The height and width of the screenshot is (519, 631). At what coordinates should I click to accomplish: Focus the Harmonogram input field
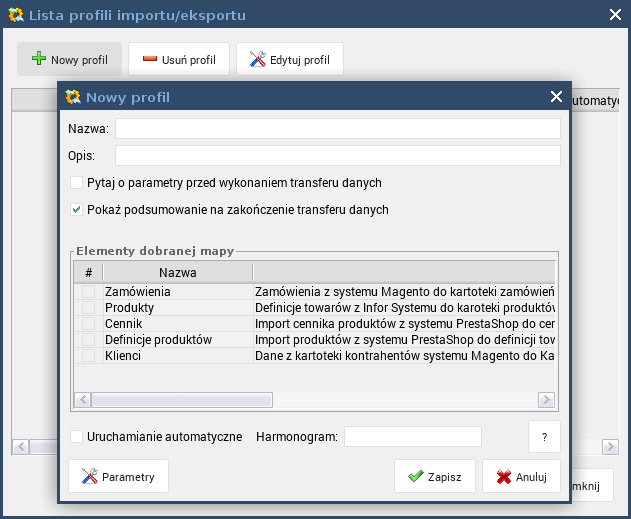(412, 437)
